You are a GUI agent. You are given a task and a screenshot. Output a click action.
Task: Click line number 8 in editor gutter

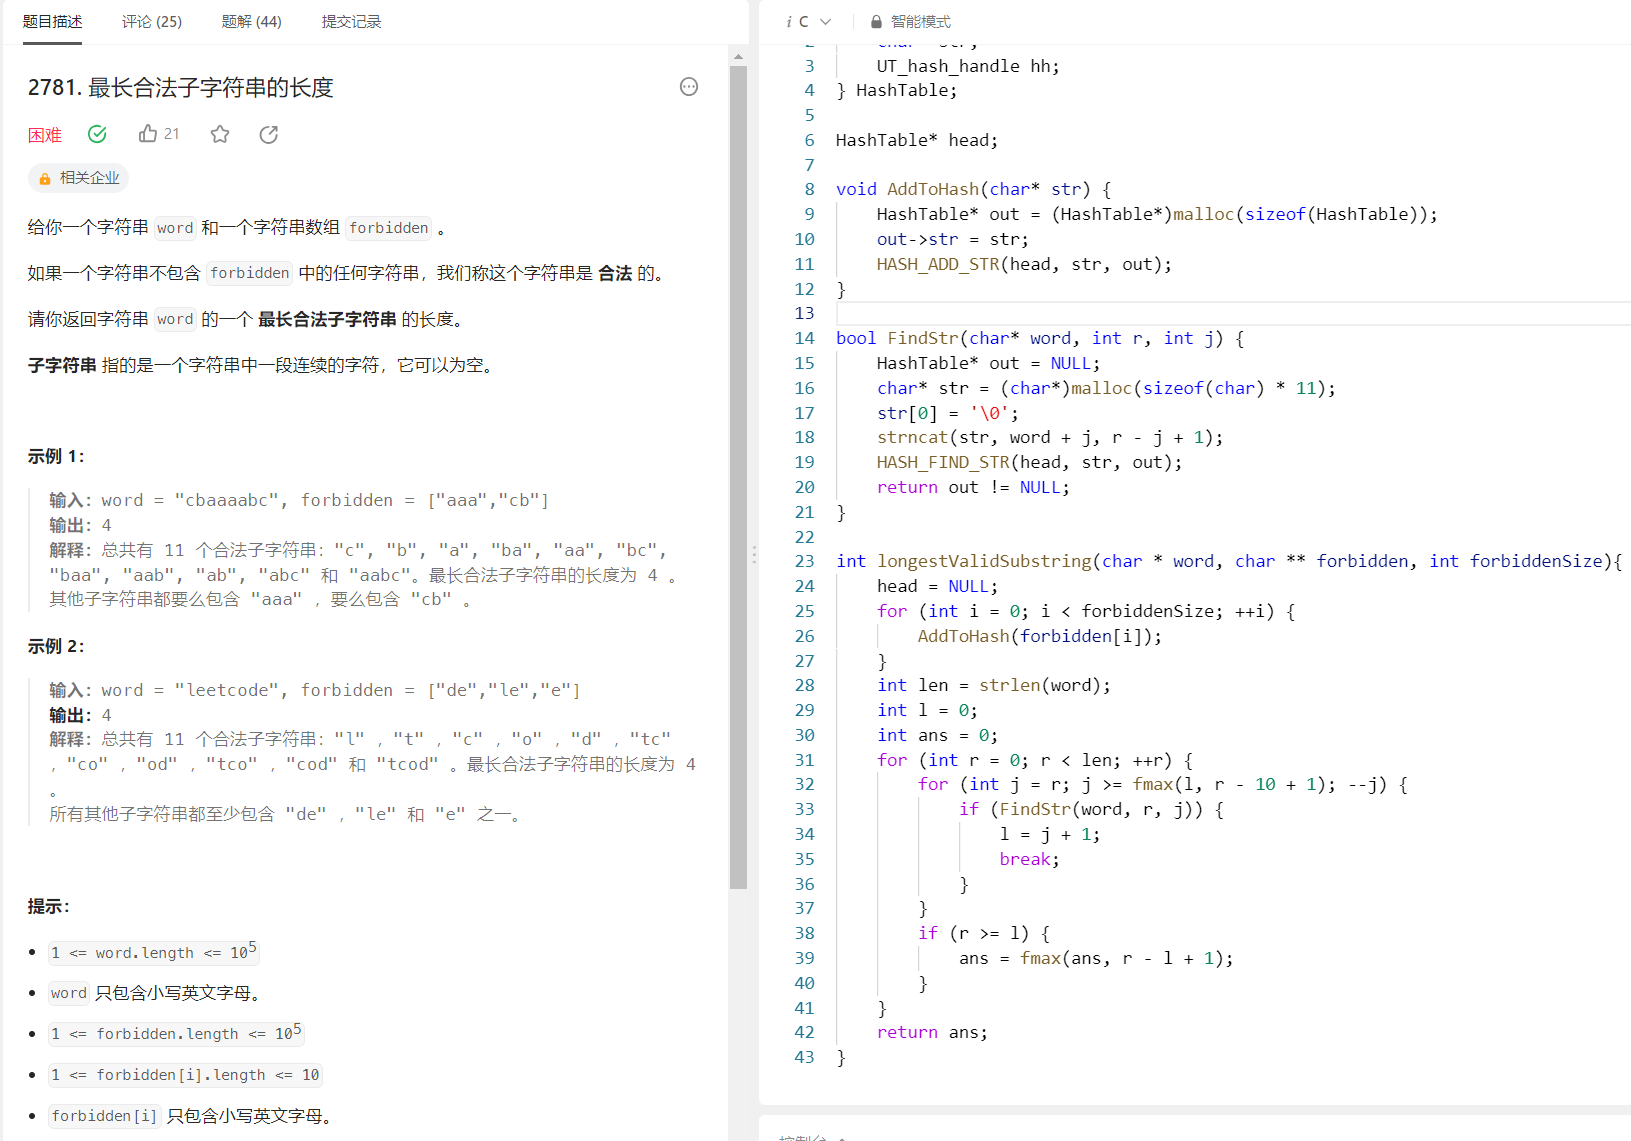(810, 189)
